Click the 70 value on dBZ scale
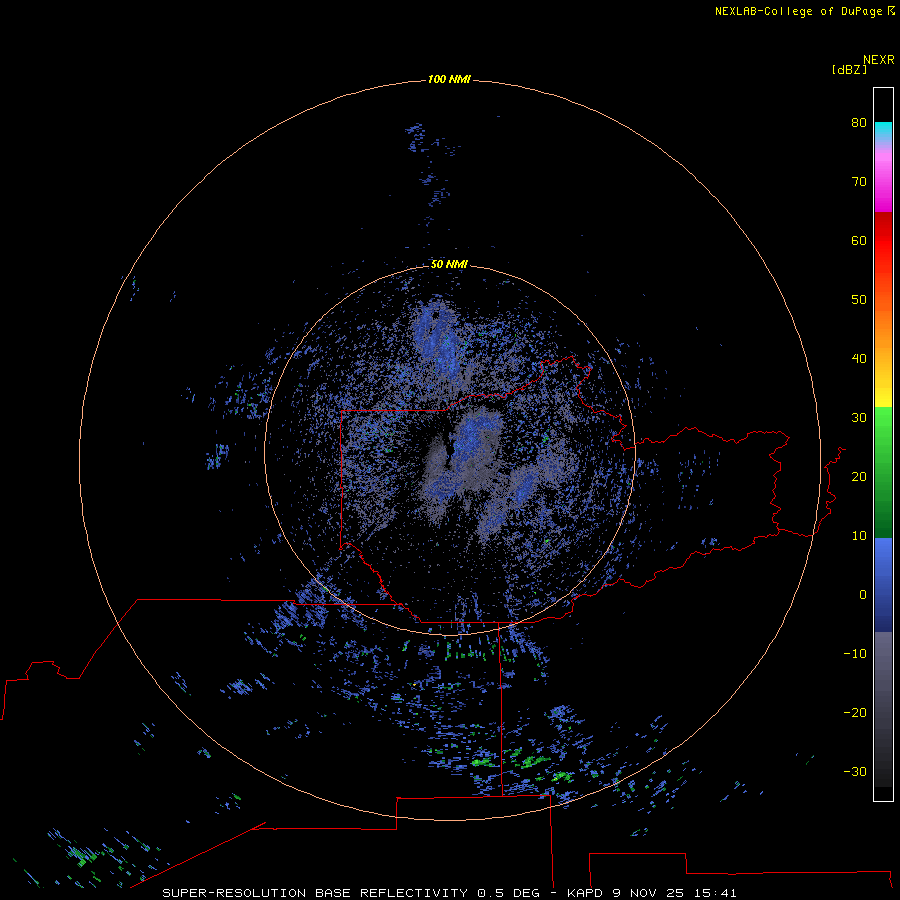The height and width of the screenshot is (900, 900). (x=859, y=181)
